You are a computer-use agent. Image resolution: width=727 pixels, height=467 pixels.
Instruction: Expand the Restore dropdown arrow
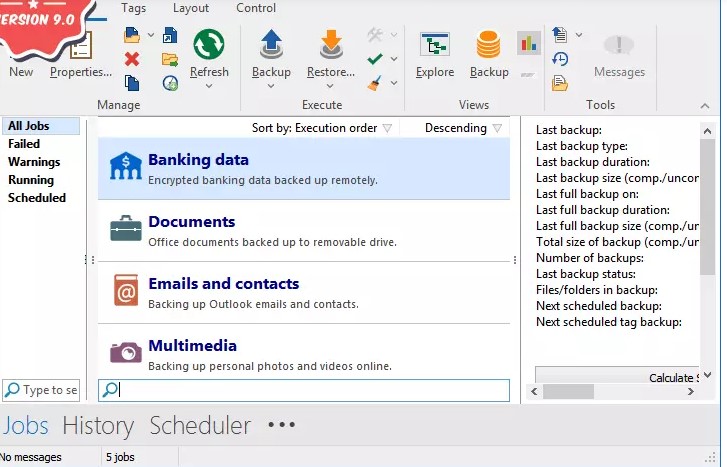point(330,86)
